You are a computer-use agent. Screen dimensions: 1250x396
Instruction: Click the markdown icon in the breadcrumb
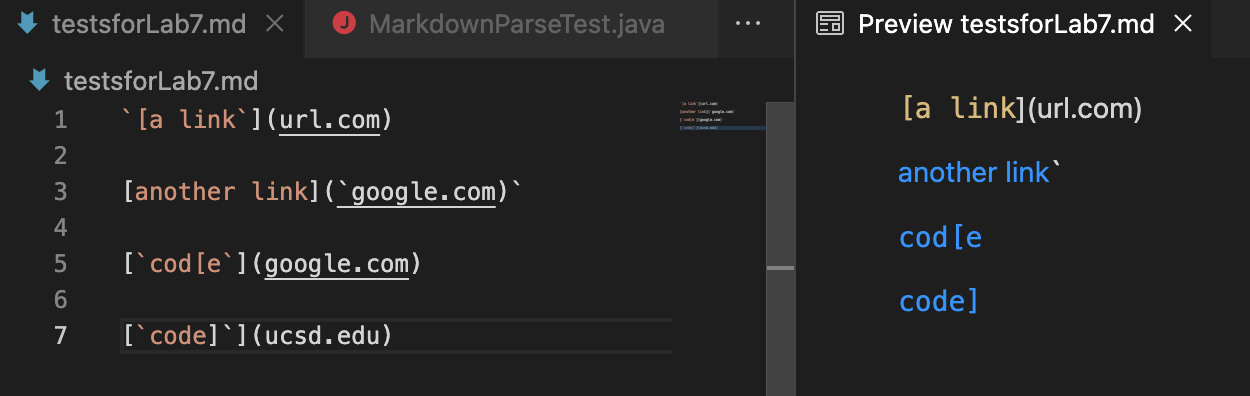click(40, 81)
